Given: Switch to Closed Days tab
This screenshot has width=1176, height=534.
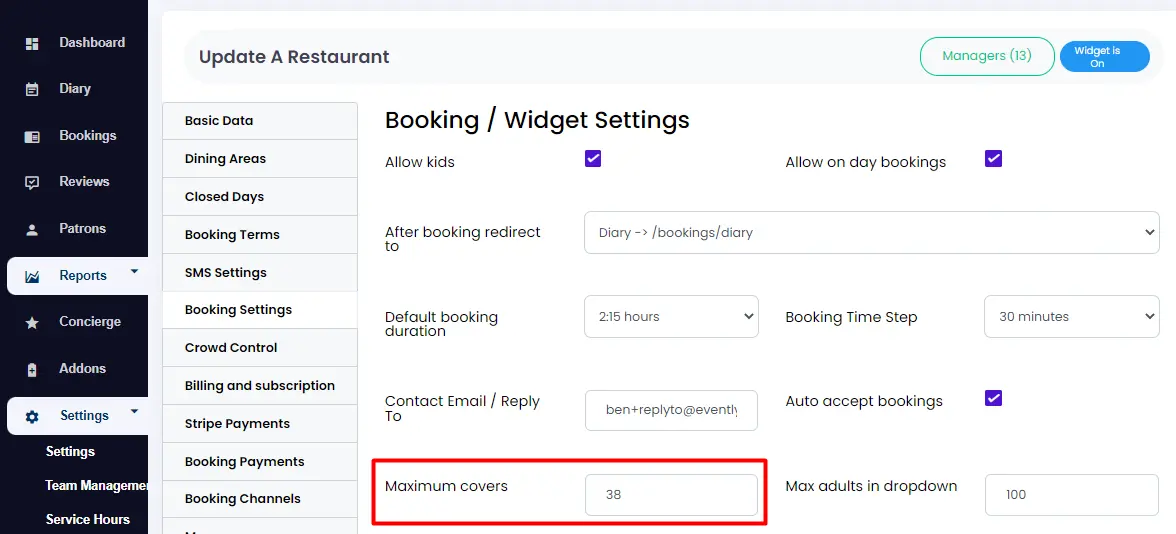Looking at the screenshot, I should 260,196.
